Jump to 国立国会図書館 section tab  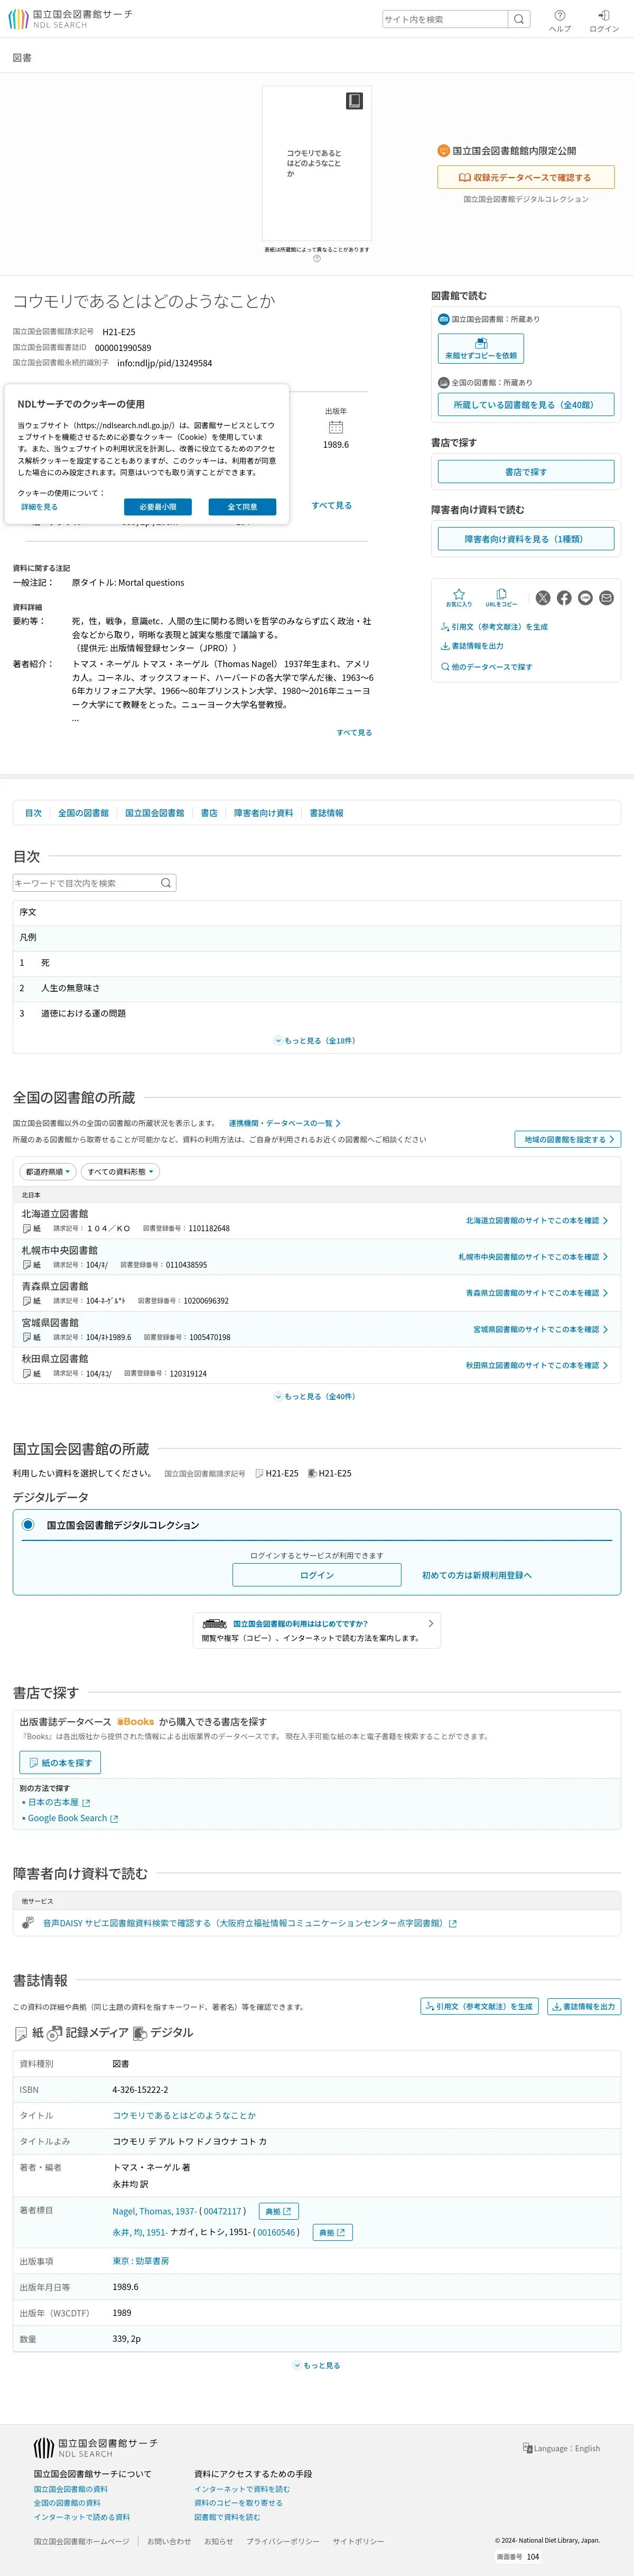click(x=155, y=813)
